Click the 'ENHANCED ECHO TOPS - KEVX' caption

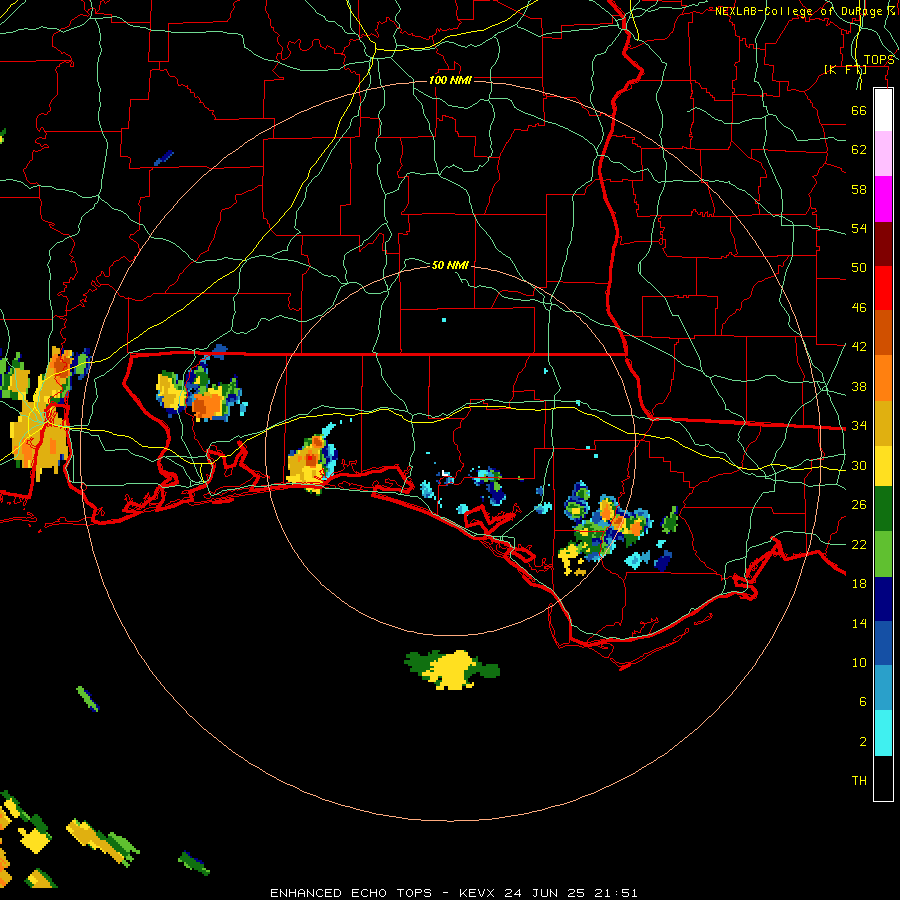(383, 893)
